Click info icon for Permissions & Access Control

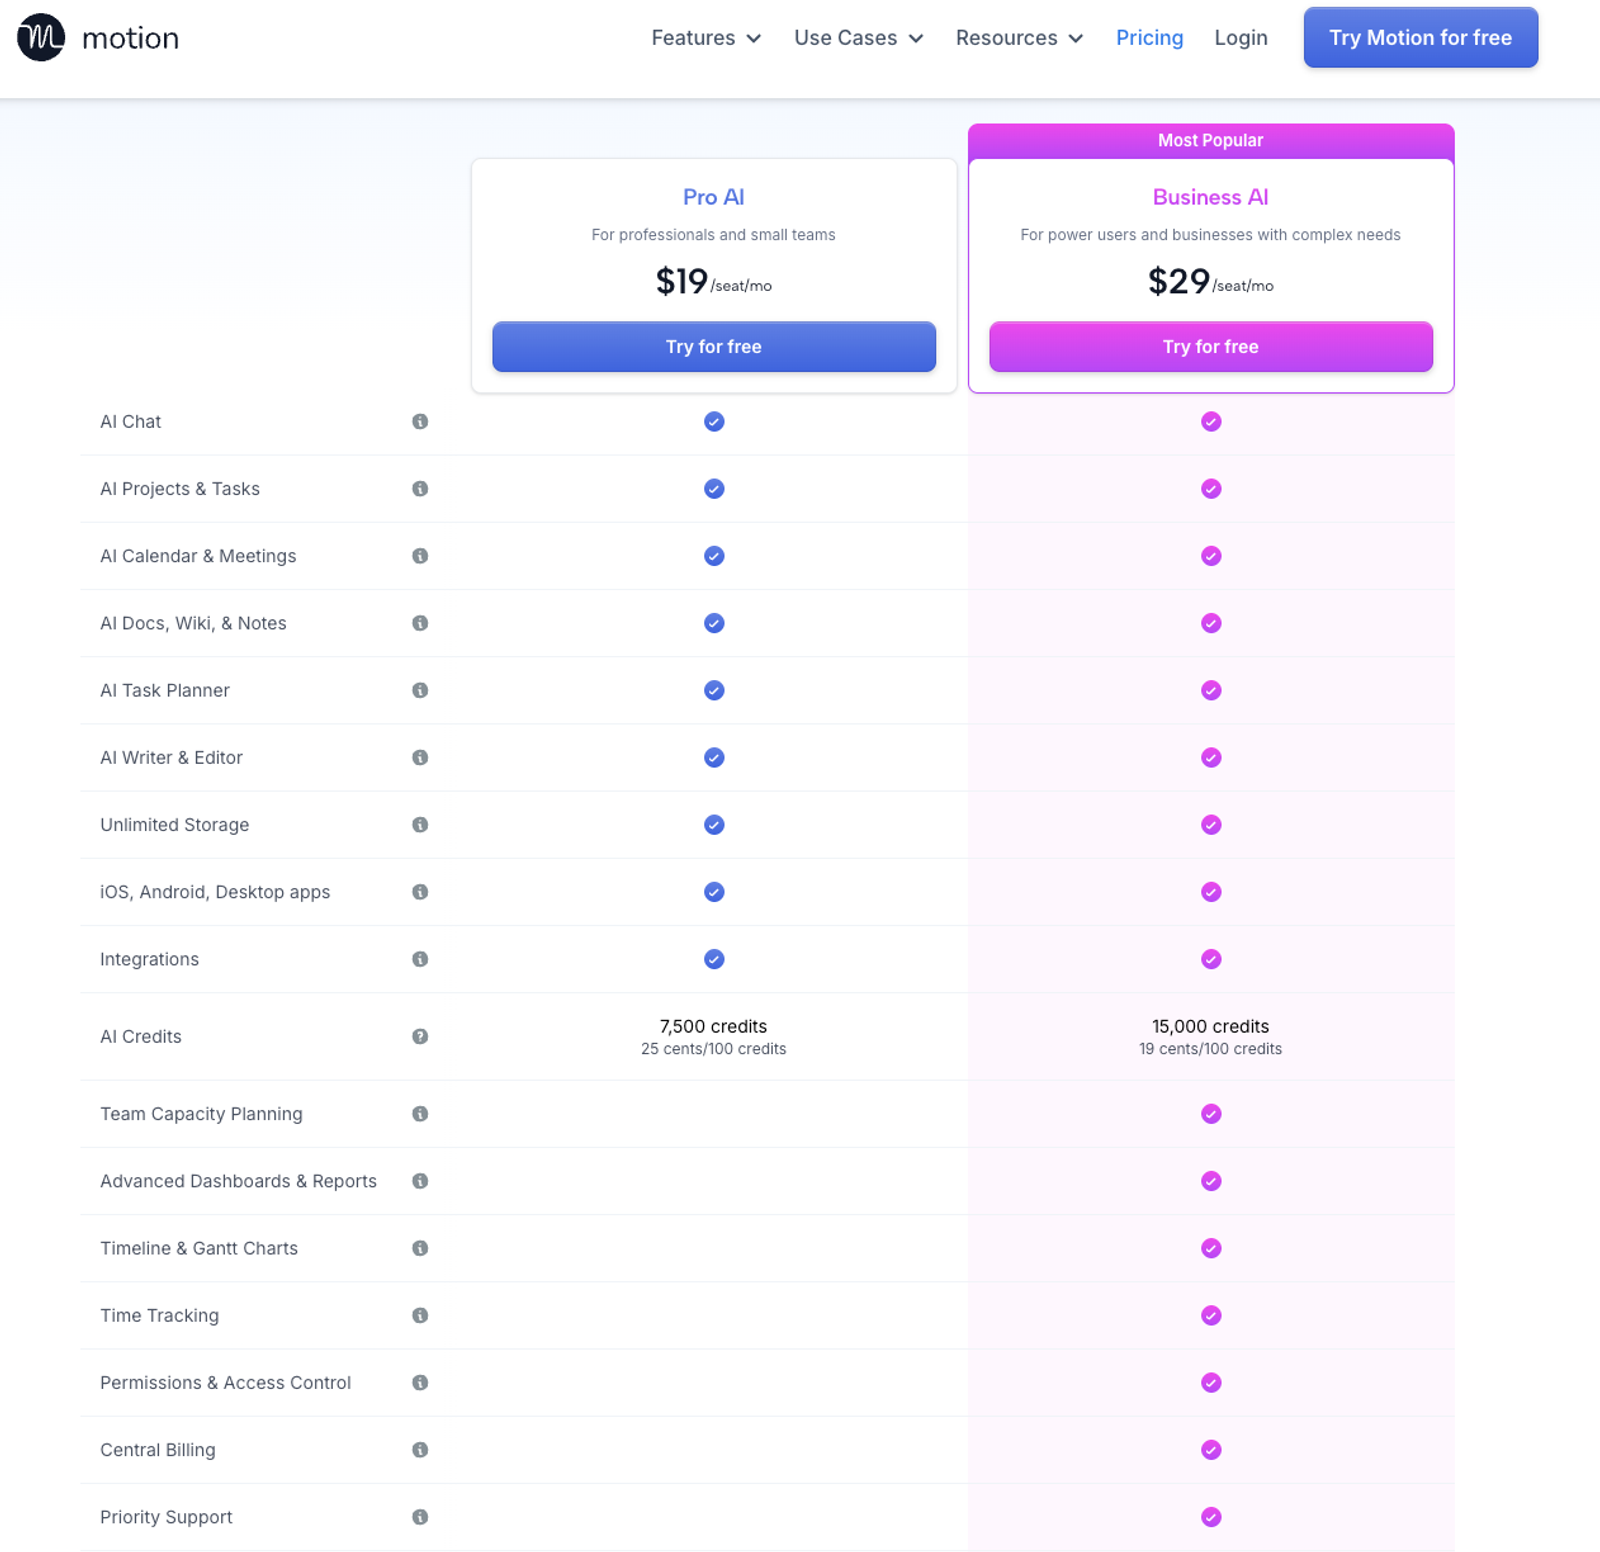(420, 1383)
